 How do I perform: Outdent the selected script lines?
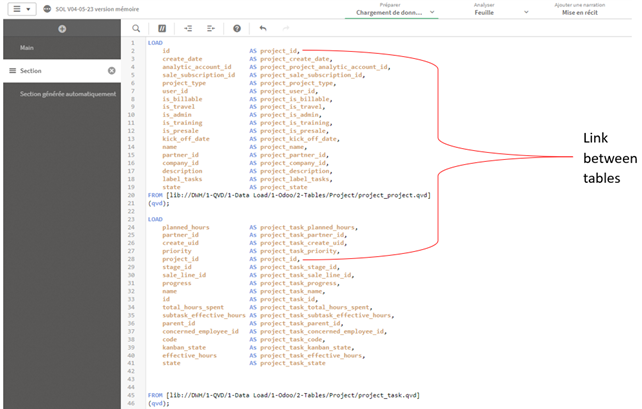(211, 28)
